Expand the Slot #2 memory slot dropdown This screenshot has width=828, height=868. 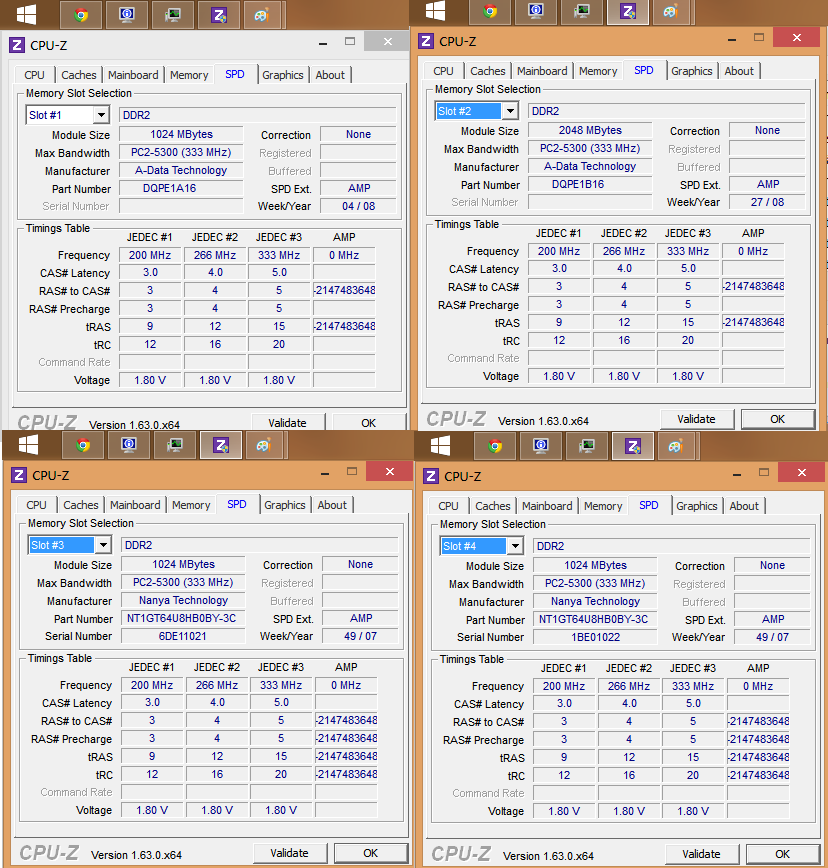(510, 111)
